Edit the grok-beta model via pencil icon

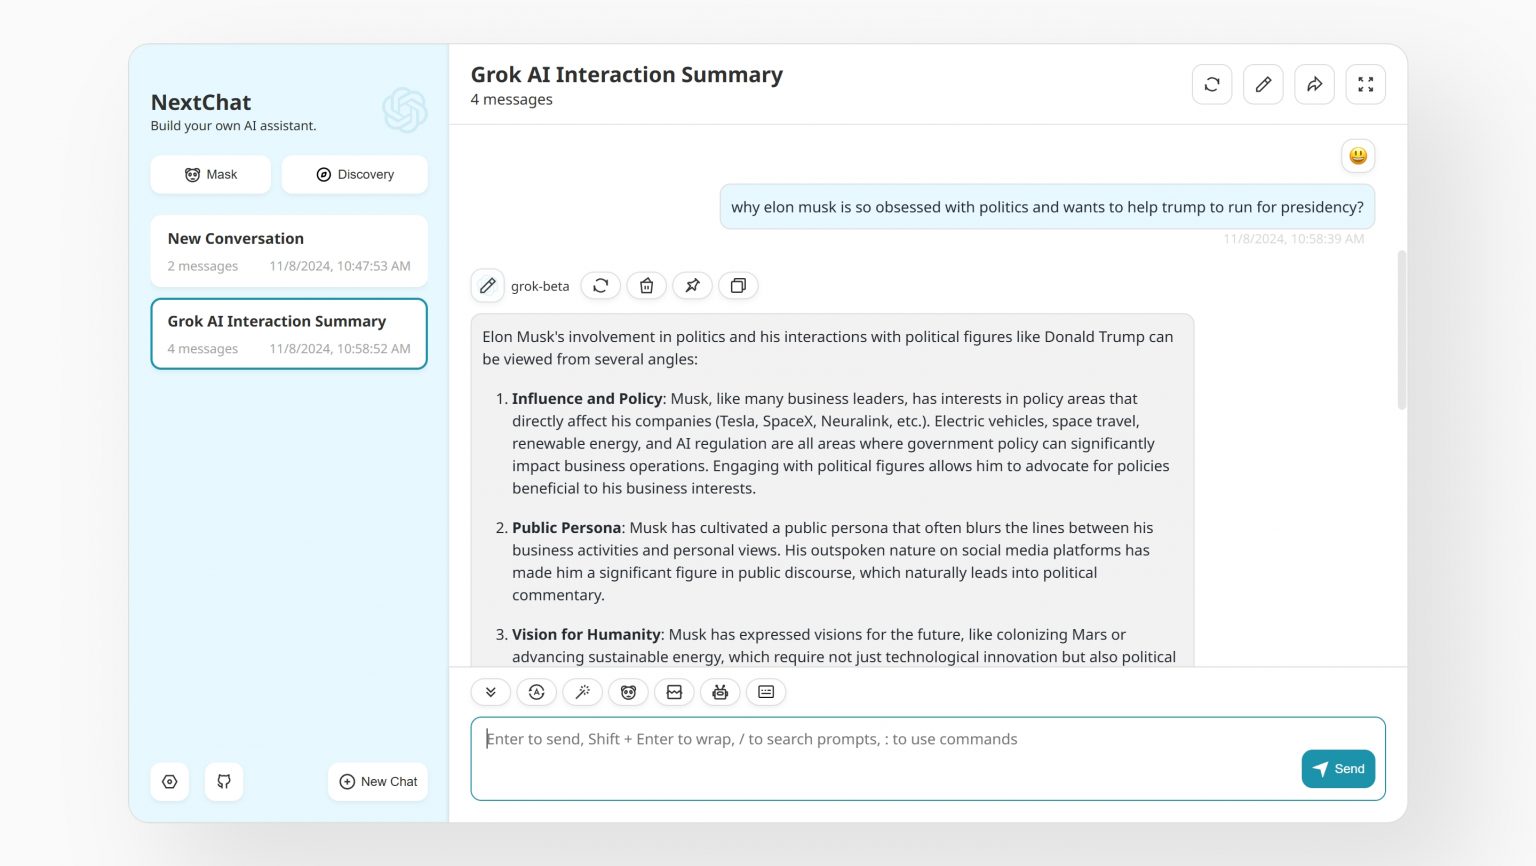tap(487, 285)
